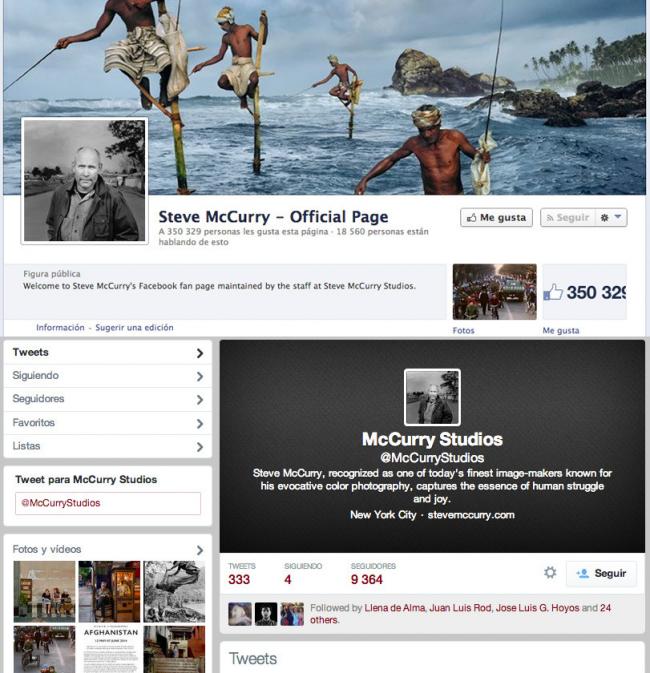Open the AFGHANISTAN poster thumbnail
Image resolution: width=650 pixels, height=673 pixels.
(109, 649)
